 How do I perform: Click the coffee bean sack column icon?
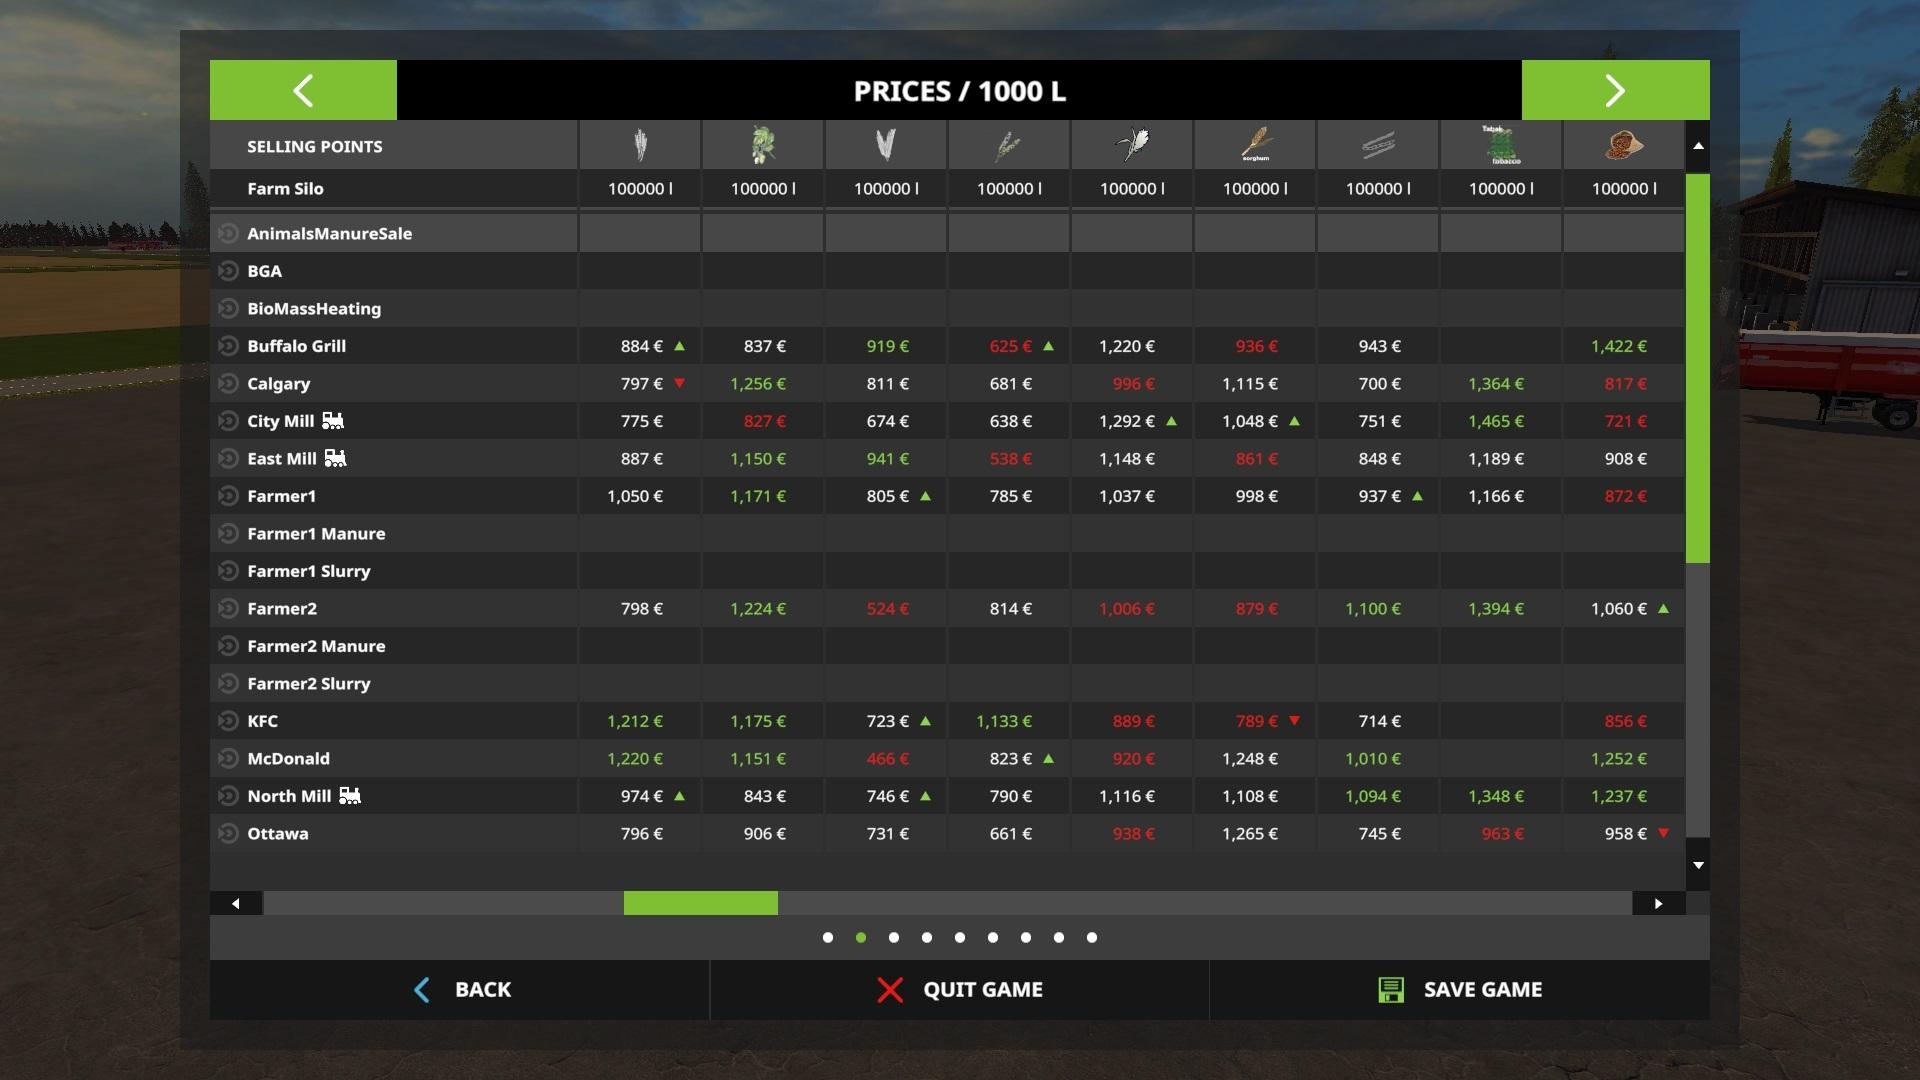click(1624, 145)
